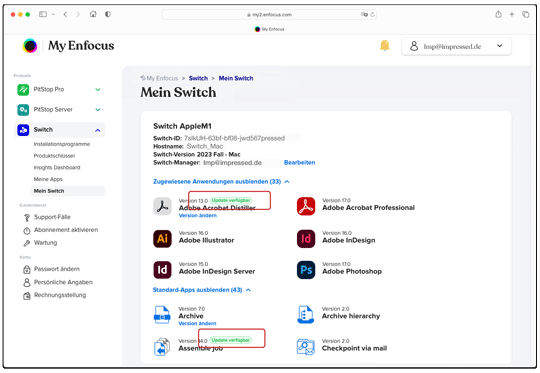The width and height of the screenshot is (540, 373).
Task: Open Support-Fälle
Action: pyautogui.click(x=52, y=217)
